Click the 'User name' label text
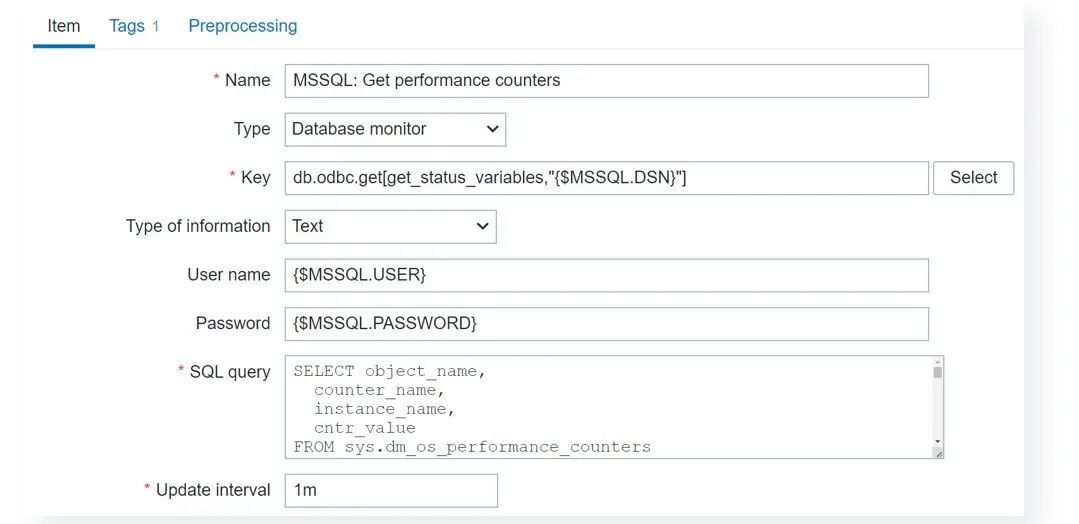The image size is (1079, 524). (229, 275)
